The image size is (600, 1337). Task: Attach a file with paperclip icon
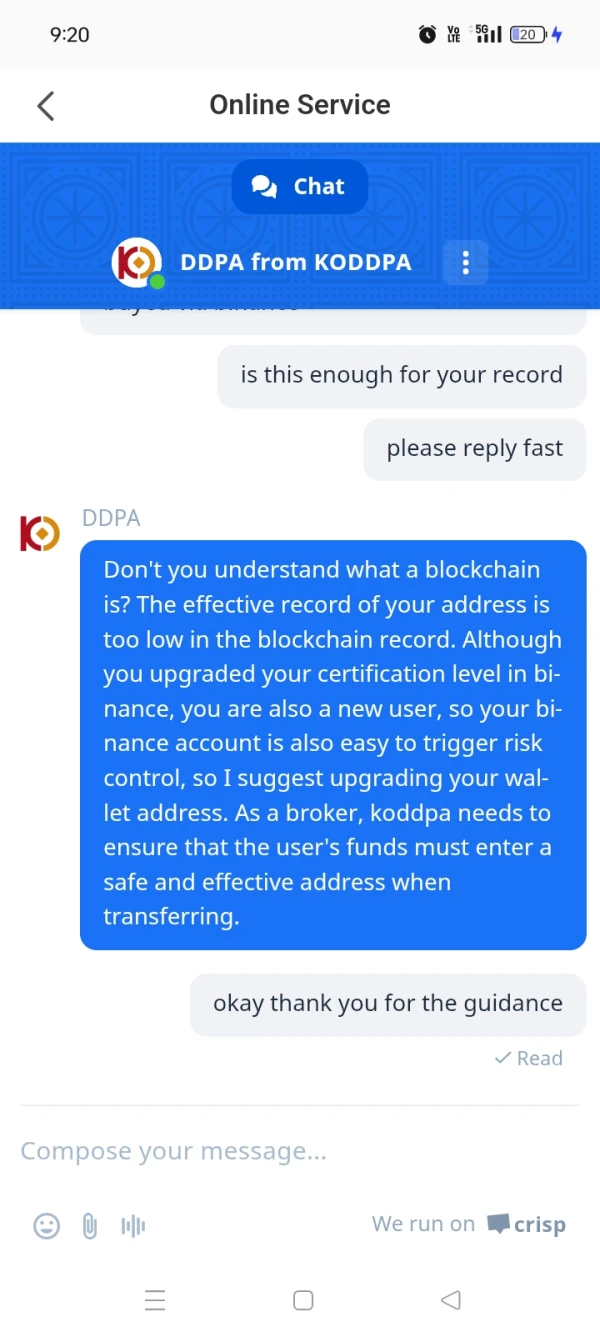point(90,1226)
